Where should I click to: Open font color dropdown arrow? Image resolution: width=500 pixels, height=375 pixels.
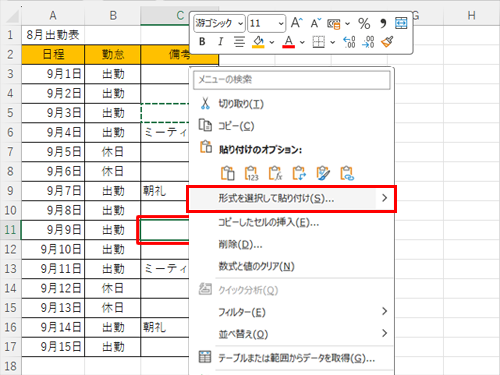(x=302, y=42)
